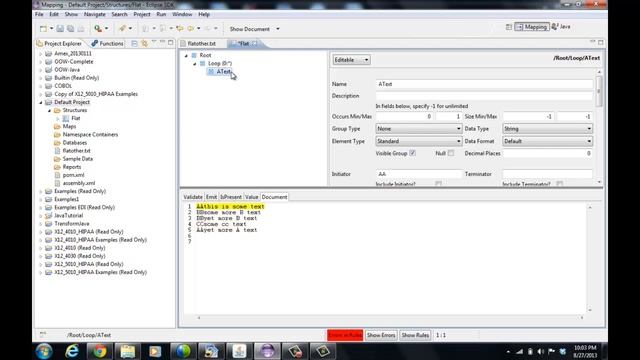Open the Element Type dropdown
The image size is (640, 360).
pos(418,141)
